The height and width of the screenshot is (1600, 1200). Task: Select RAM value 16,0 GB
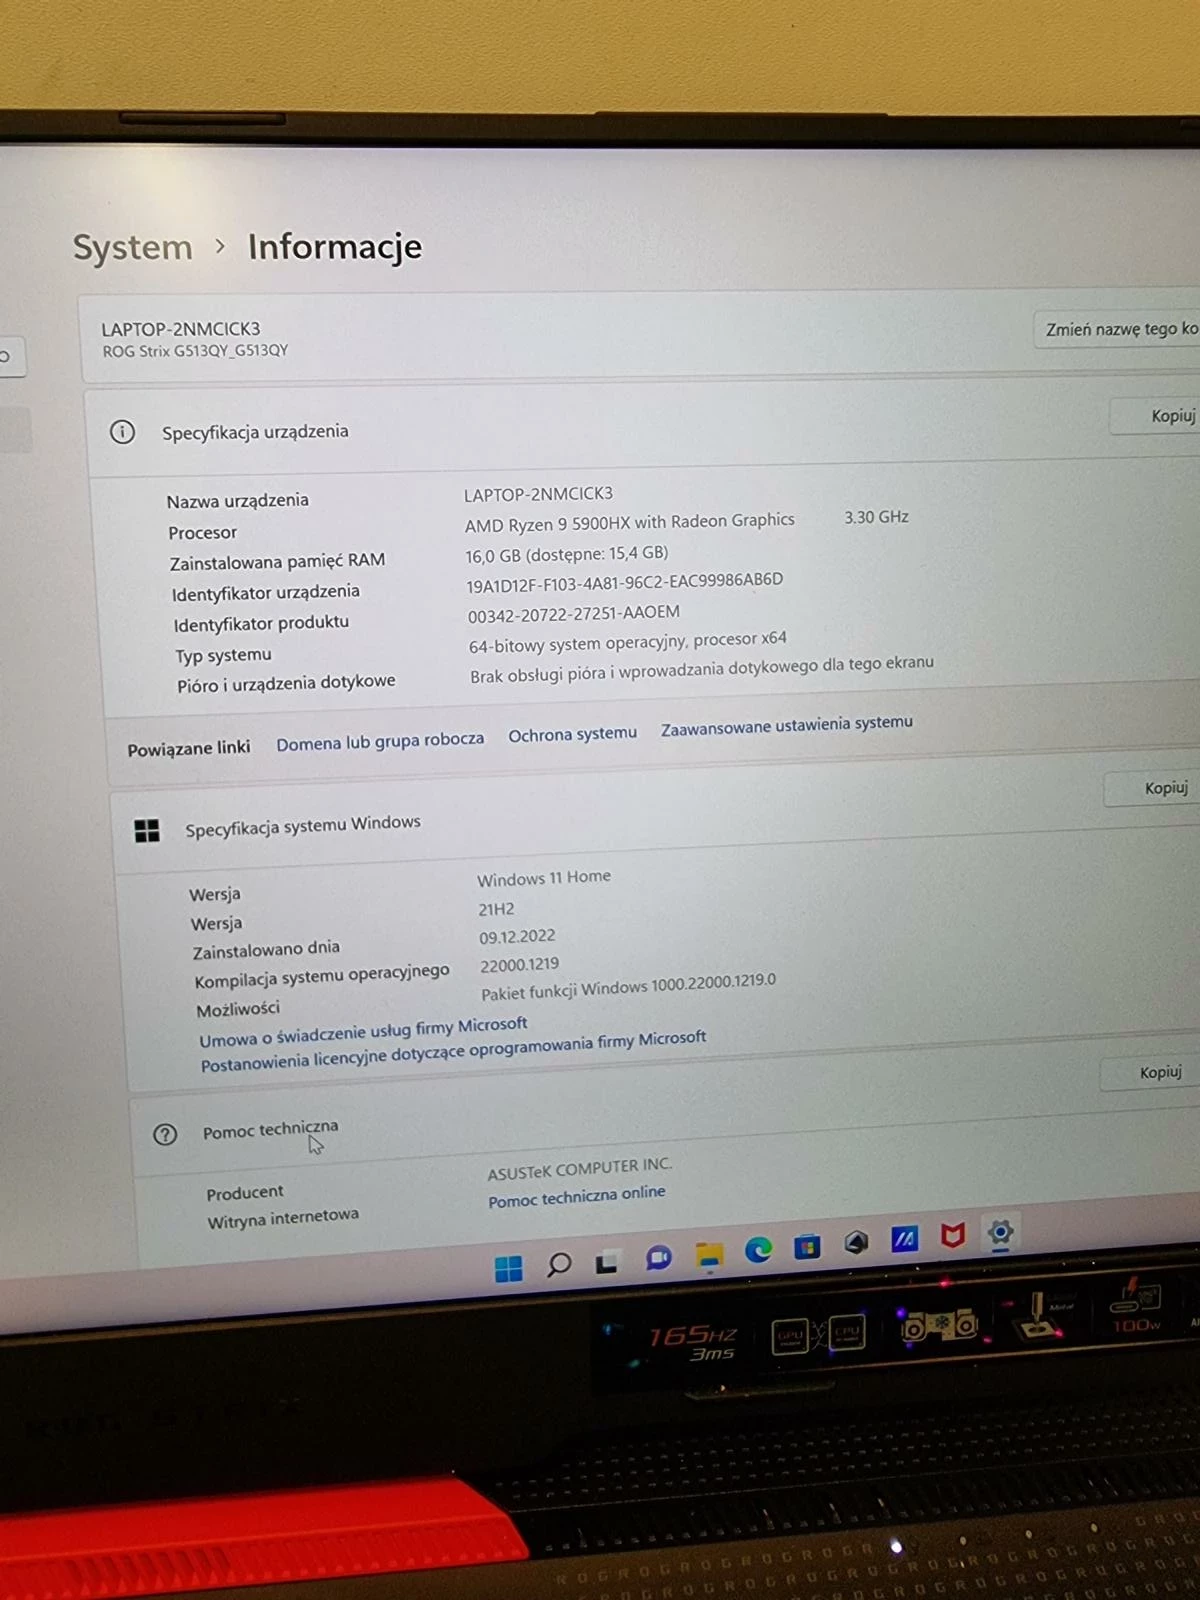point(566,553)
